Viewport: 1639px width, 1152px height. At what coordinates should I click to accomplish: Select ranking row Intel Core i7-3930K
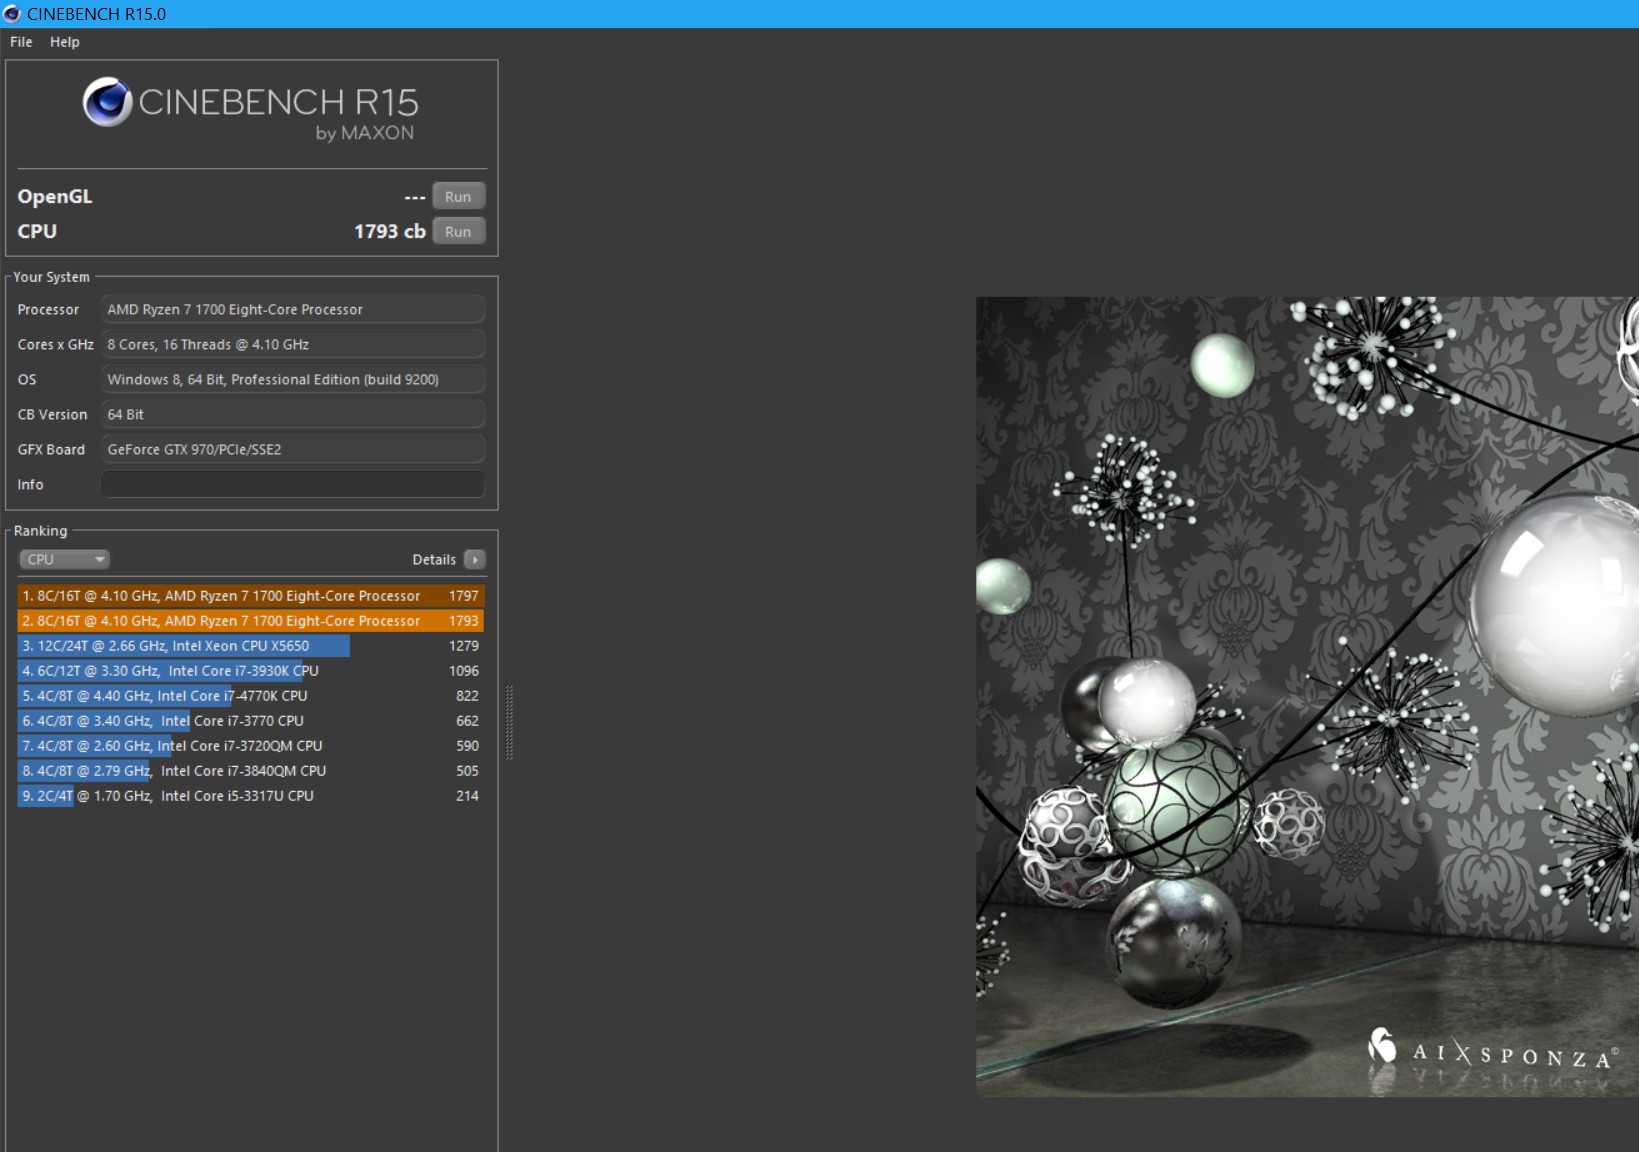[251, 671]
